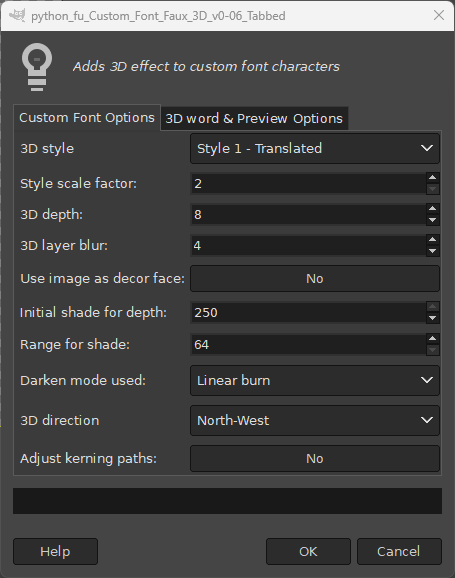This screenshot has width=455, height=578.
Task: Confirm the dialog with OK
Action: coord(308,551)
